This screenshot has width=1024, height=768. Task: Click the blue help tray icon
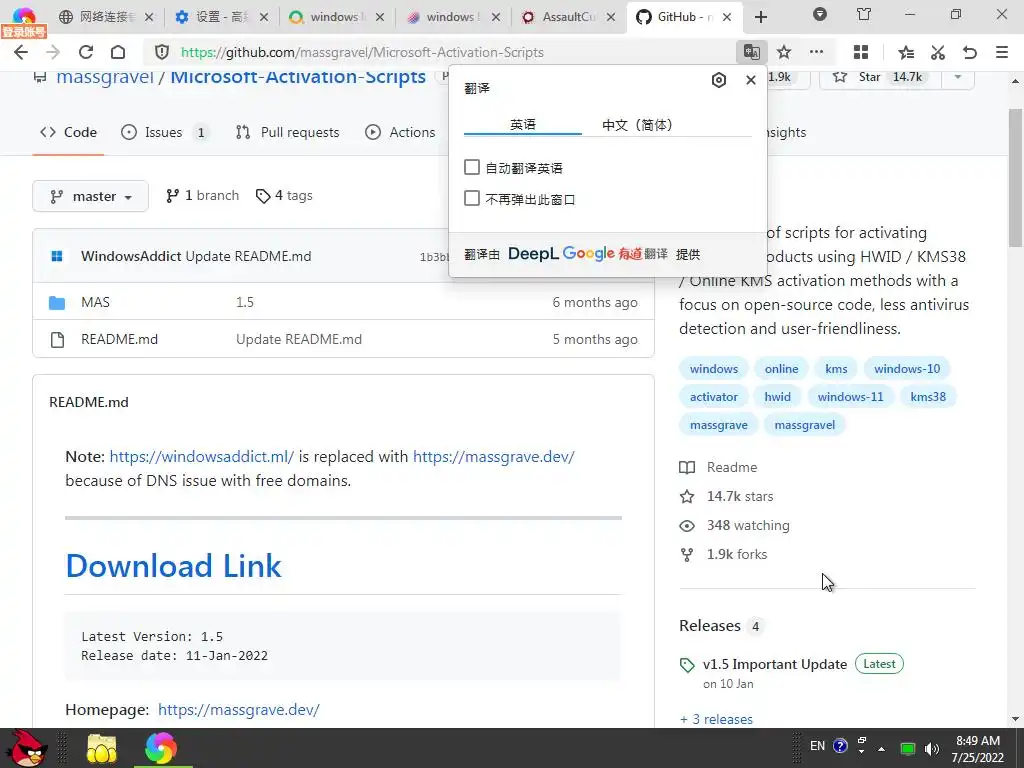pos(840,746)
